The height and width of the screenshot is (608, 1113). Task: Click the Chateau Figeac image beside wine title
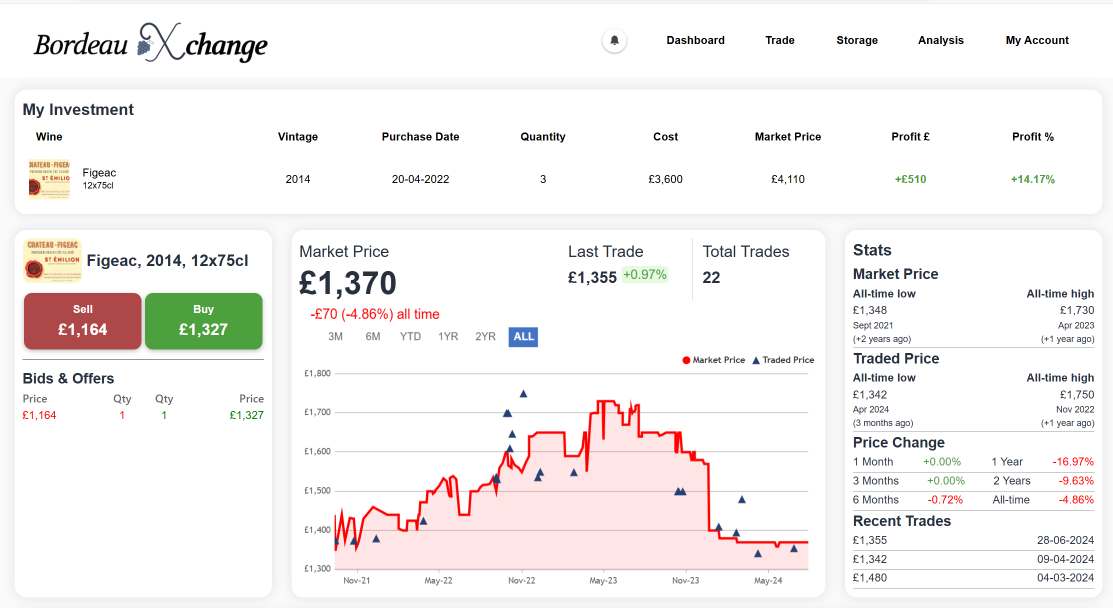coord(53,260)
